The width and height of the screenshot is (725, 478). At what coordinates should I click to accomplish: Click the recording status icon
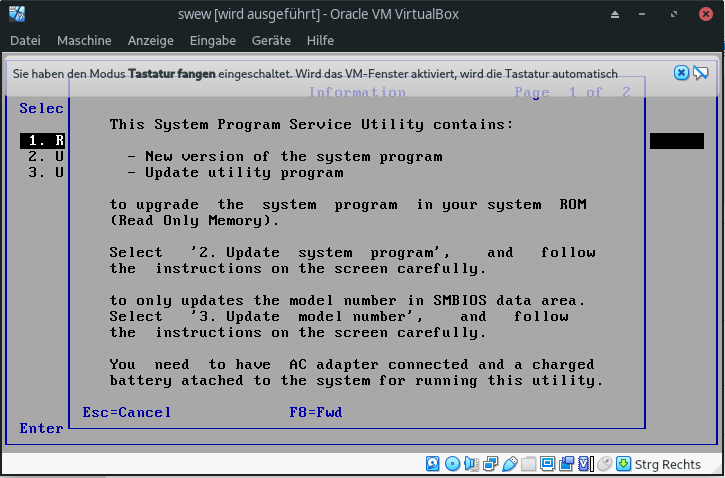coord(566,464)
